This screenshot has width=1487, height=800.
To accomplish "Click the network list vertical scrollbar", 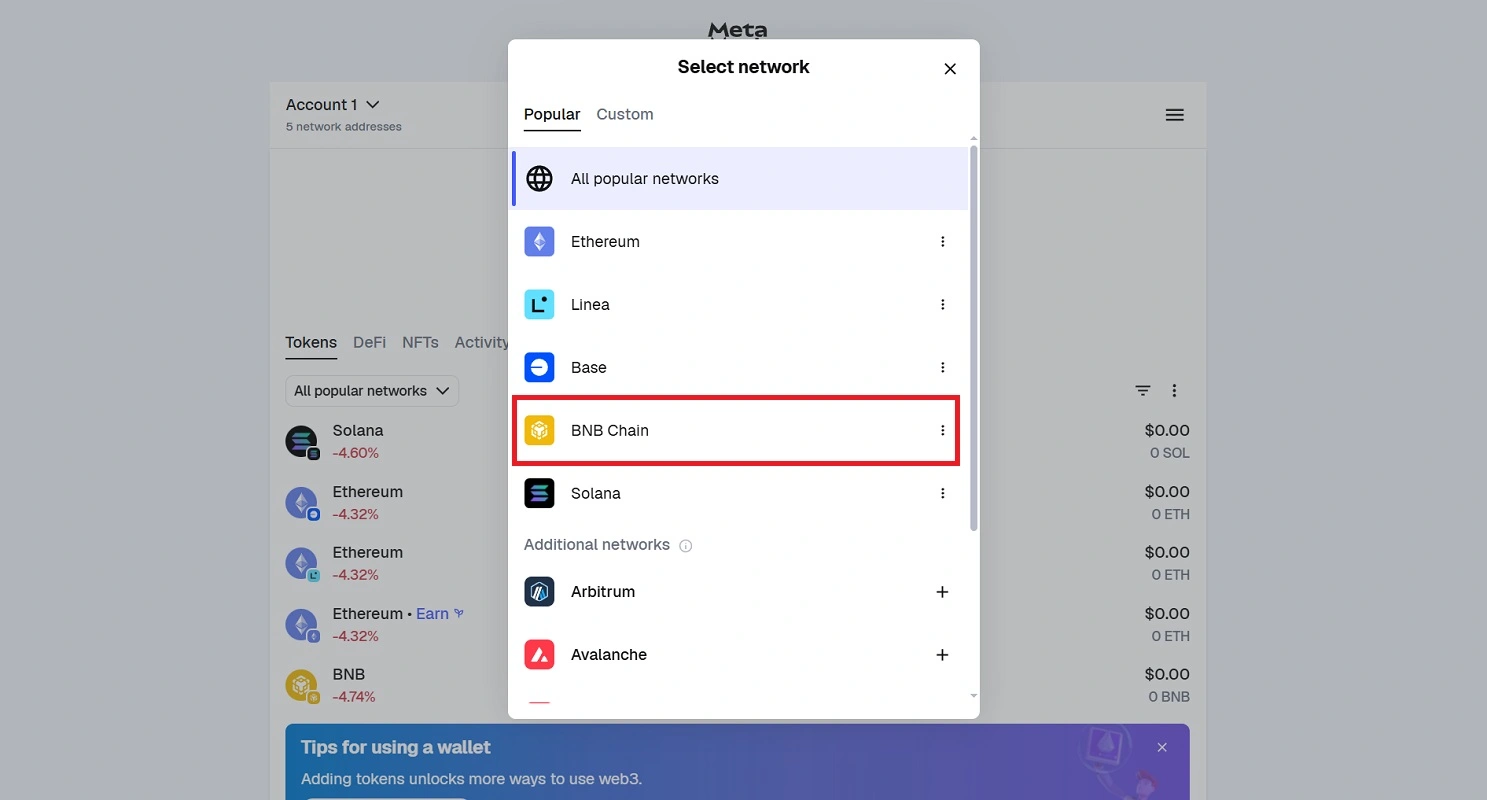I will tap(974, 340).
